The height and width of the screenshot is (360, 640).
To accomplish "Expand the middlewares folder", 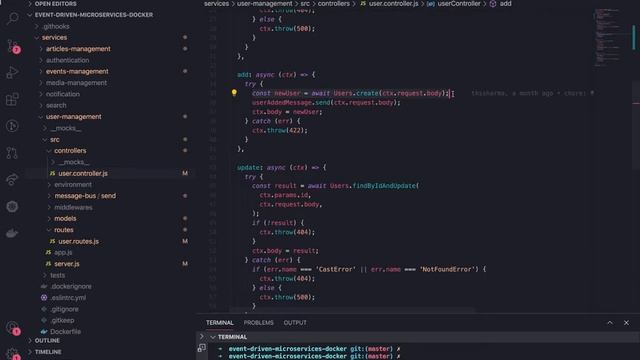I will point(73,207).
